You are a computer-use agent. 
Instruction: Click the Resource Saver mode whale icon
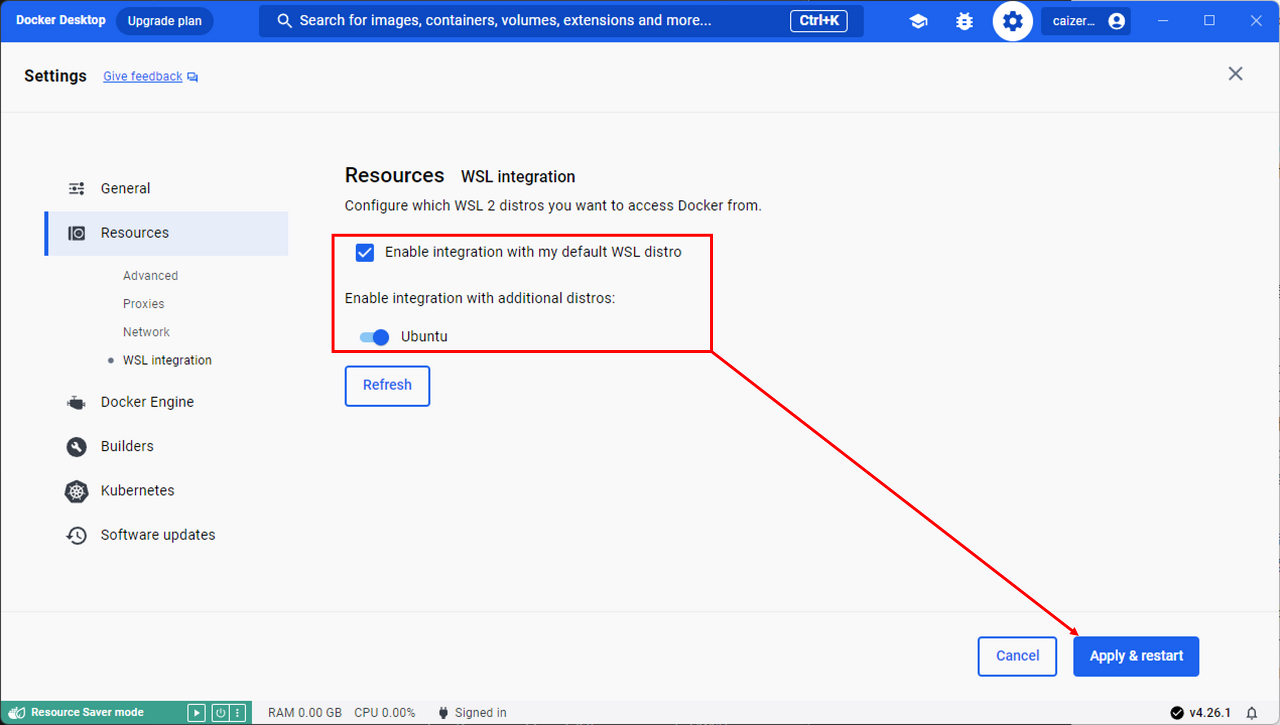[17, 712]
